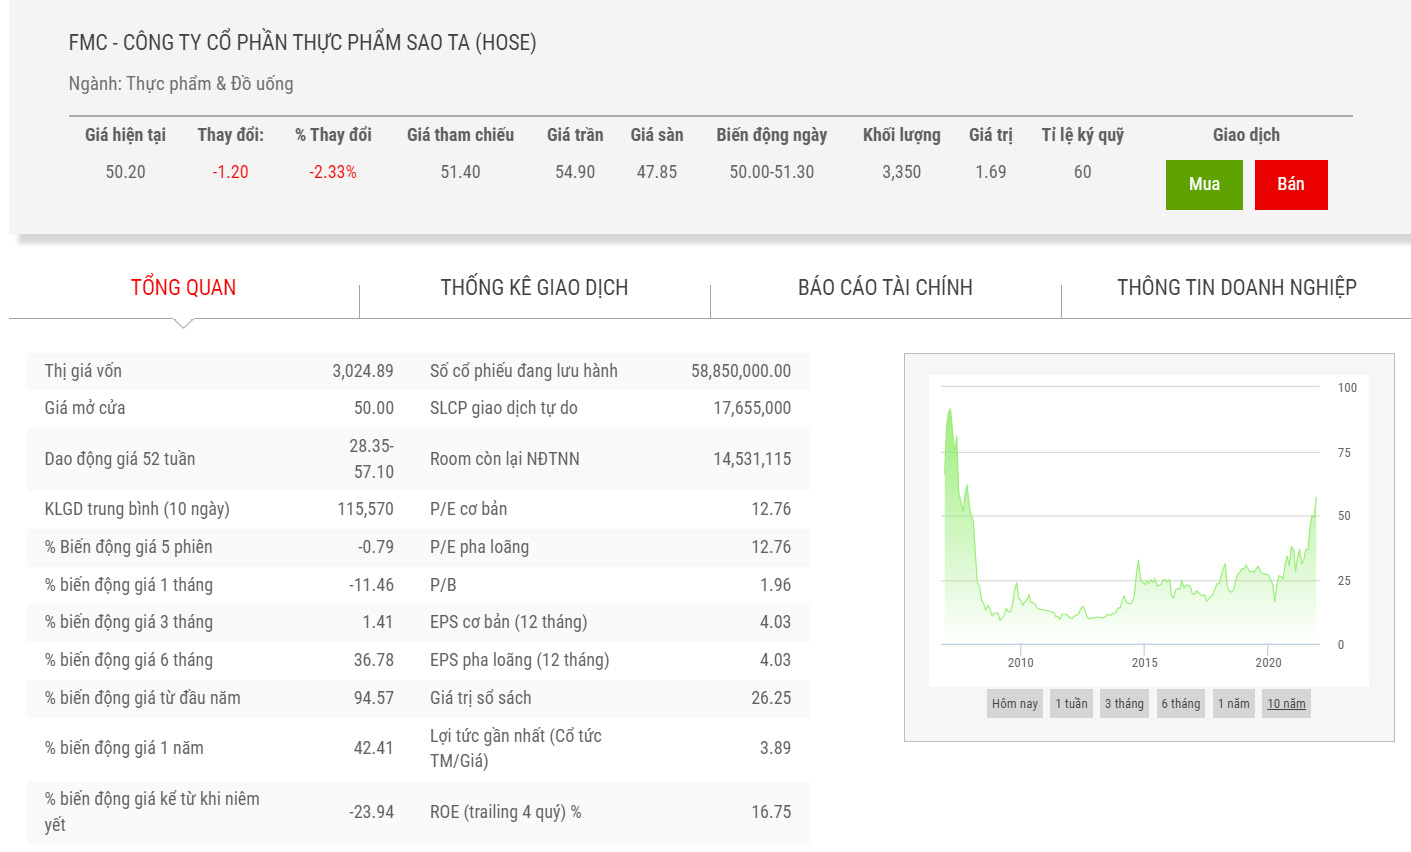Click the 2020 label on chart axis
The image size is (1411, 852).
pyautogui.click(x=1268, y=663)
